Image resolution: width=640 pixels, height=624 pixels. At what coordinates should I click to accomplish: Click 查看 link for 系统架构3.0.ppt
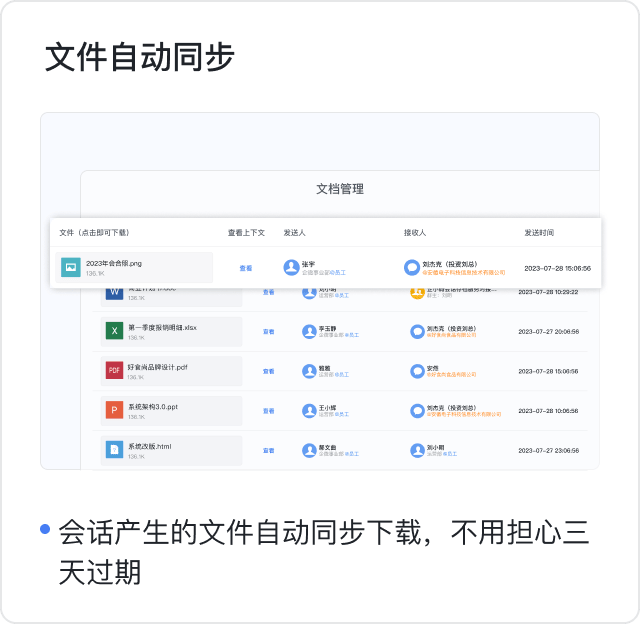pyautogui.click(x=268, y=411)
